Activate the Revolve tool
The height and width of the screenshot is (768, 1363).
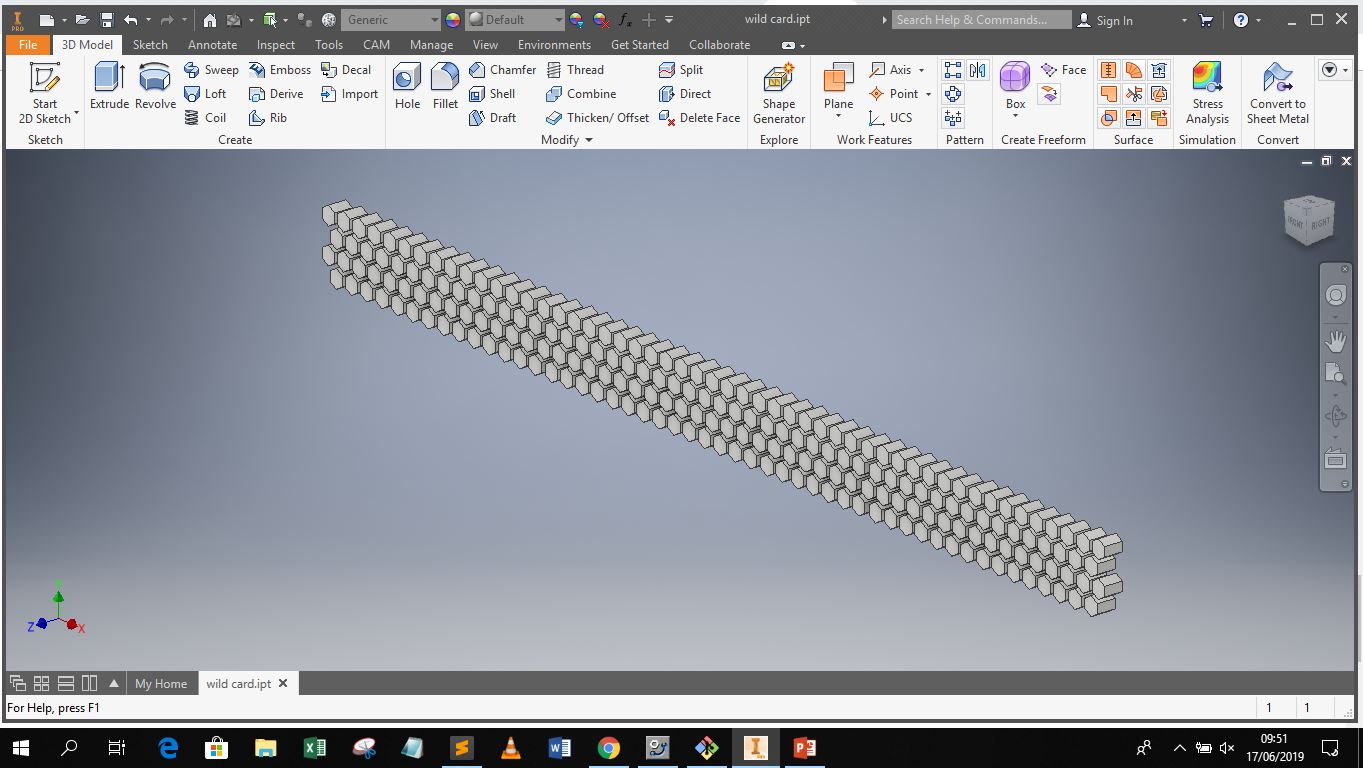pyautogui.click(x=155, y=87)
